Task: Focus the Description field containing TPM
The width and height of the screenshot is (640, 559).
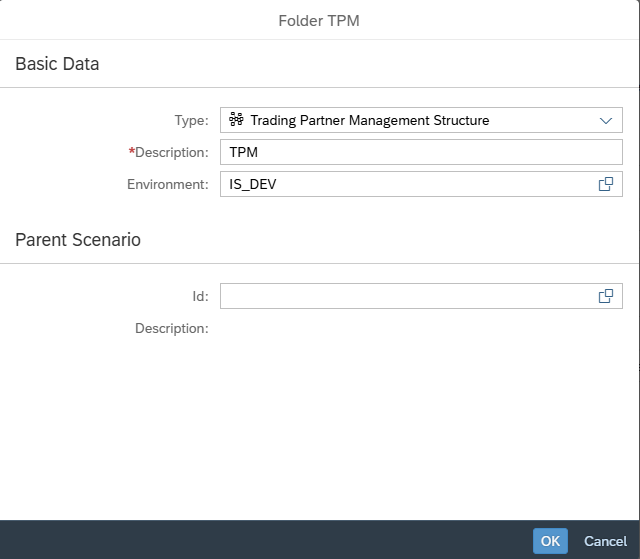Action: [x=420, y=152]
